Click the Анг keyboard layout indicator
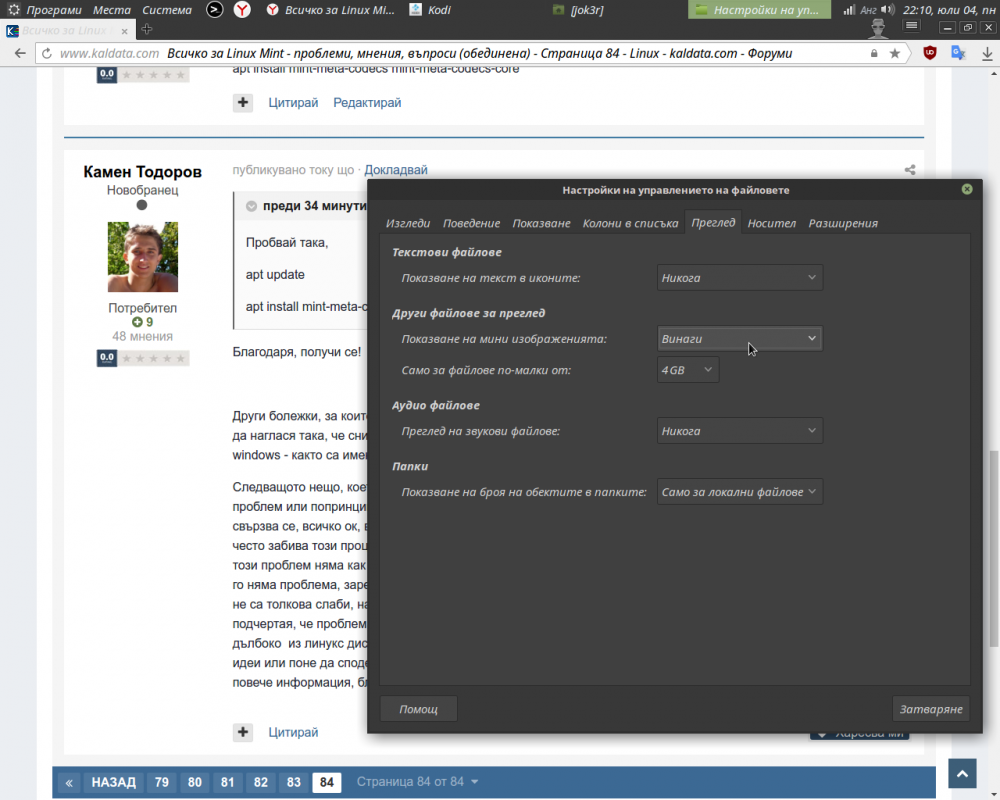The width and height of the screenshot is (1000, 800). point(868,10)
